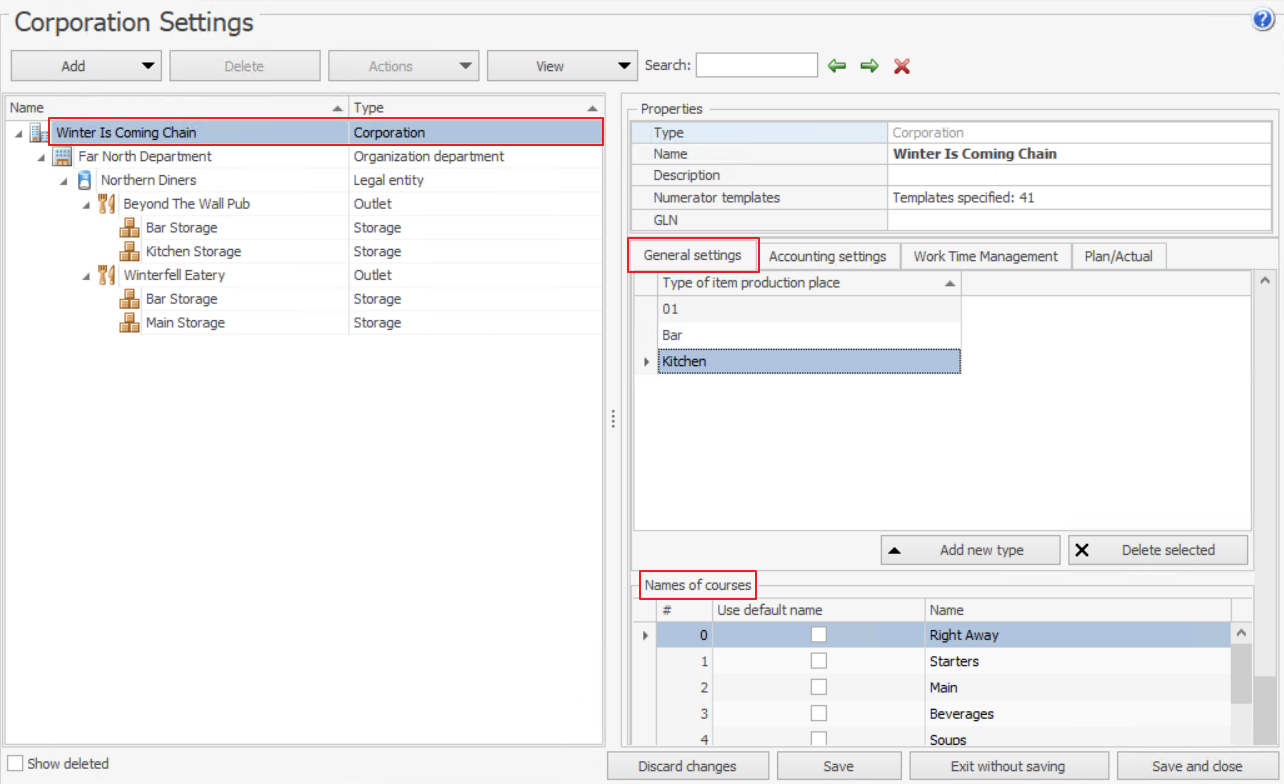1284x784 pixels.
Task: Click the Northern Diners legal entity icon
Action: point(85,180)
